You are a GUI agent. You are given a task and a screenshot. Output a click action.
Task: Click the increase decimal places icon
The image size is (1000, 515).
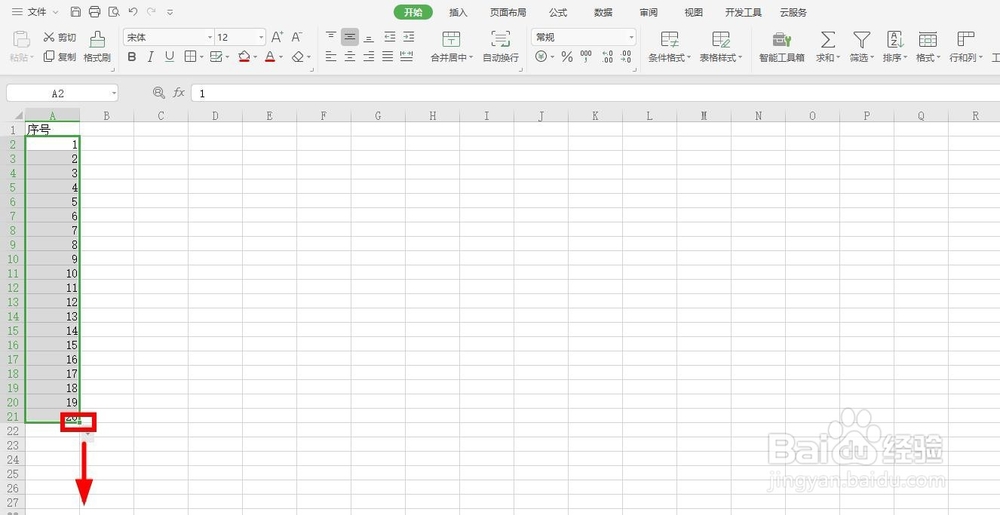coord(607,57)
